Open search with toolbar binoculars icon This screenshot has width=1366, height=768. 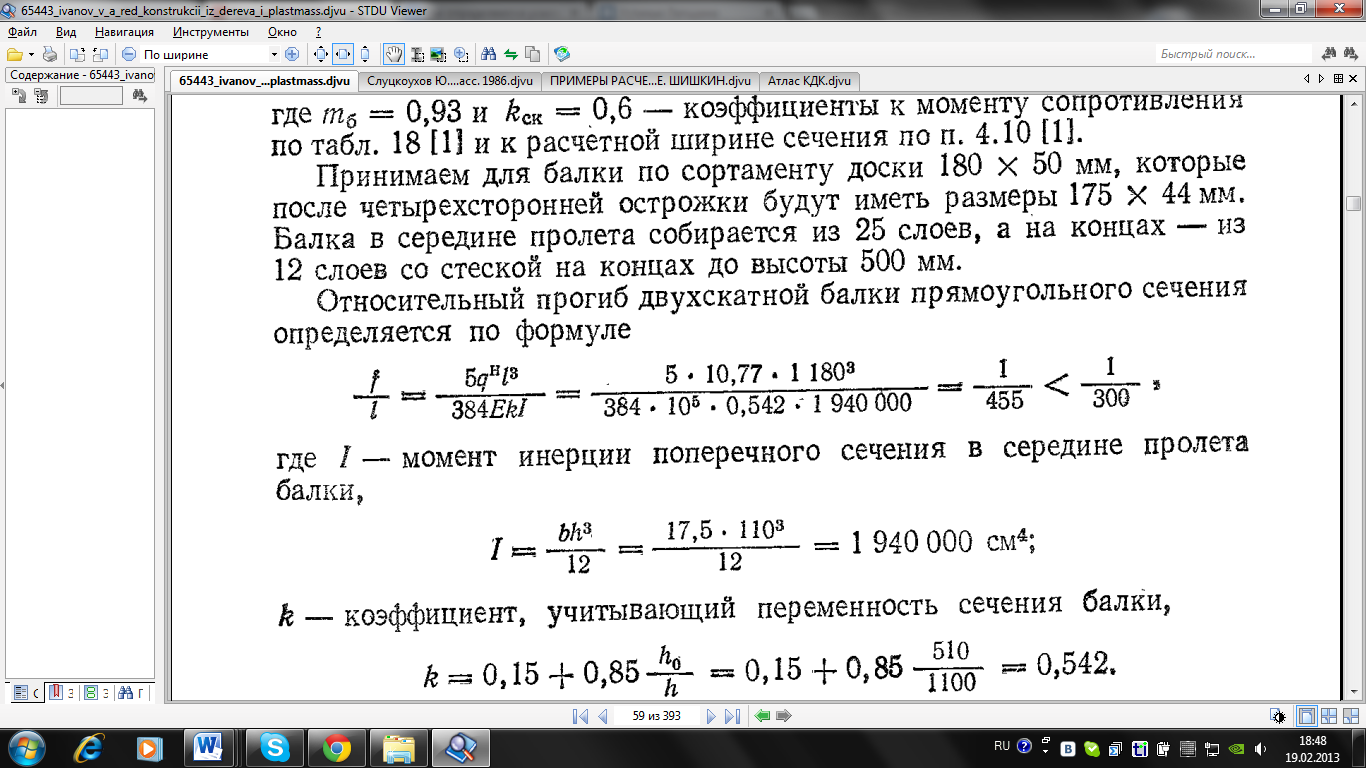point(490,54)
